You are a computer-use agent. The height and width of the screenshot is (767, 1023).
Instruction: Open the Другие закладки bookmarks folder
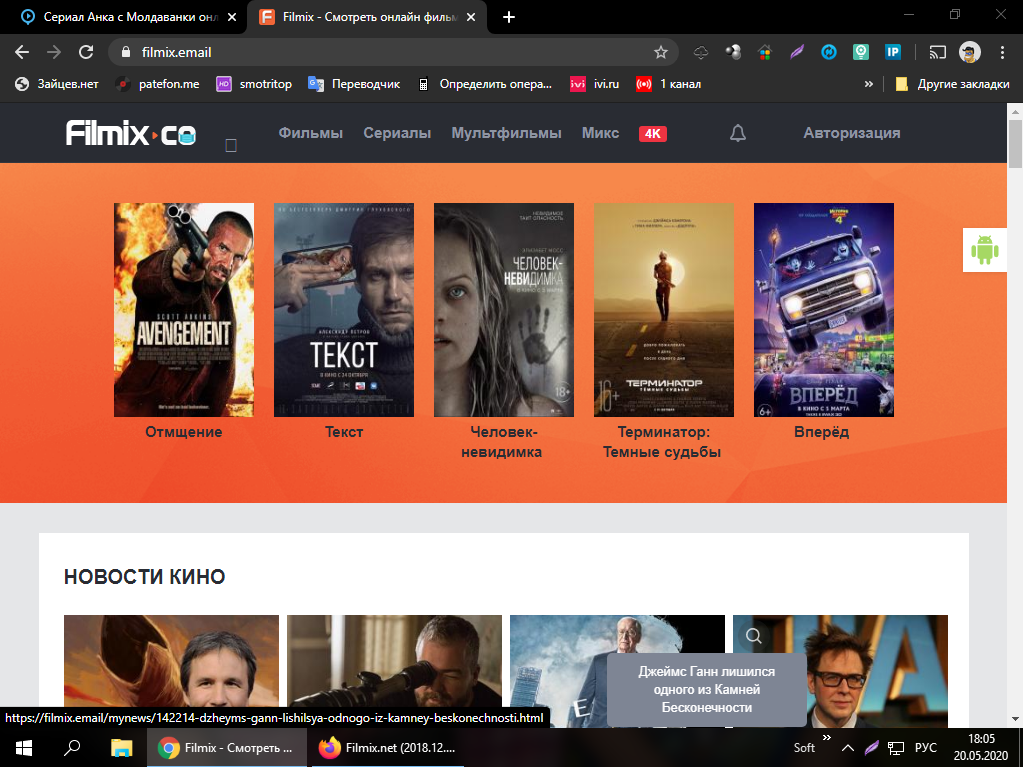(x=952, y=84)
